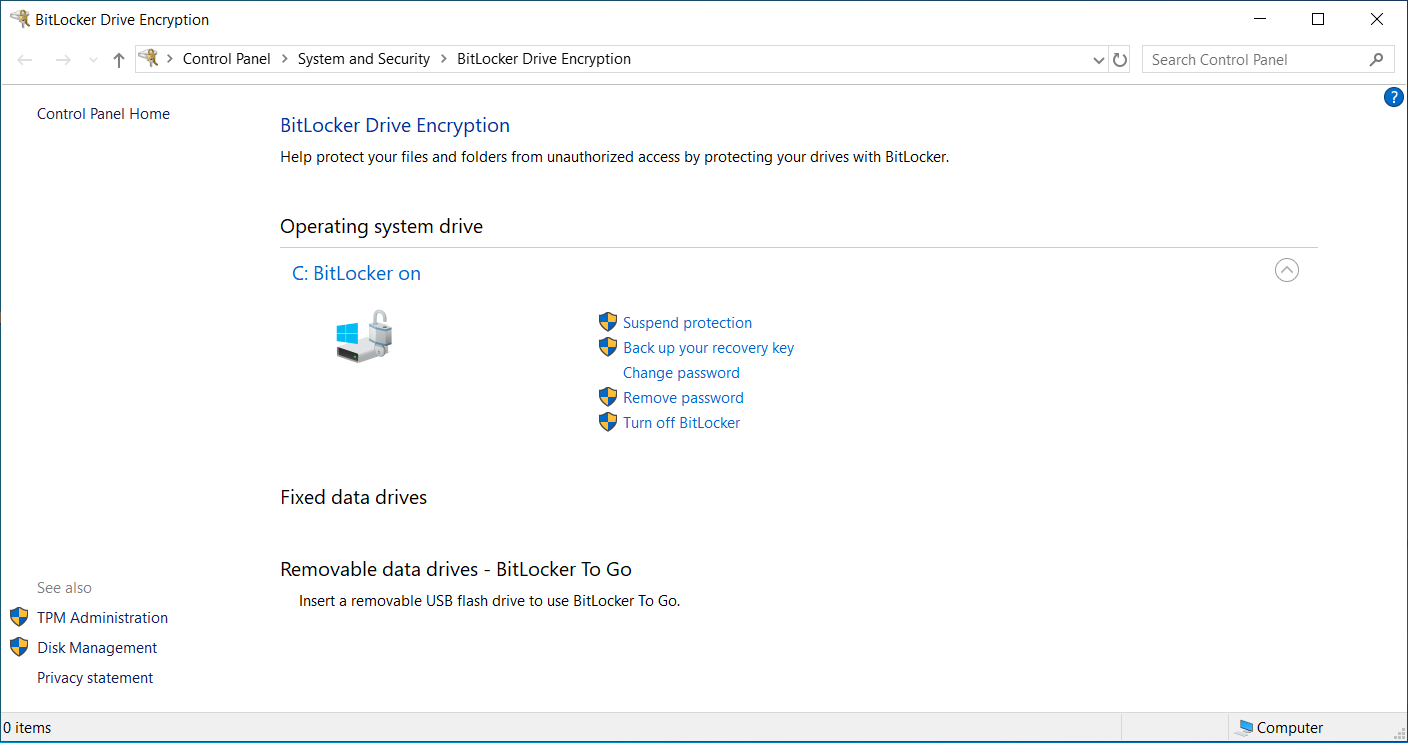Open the Remove password link

tap(683, 398)
